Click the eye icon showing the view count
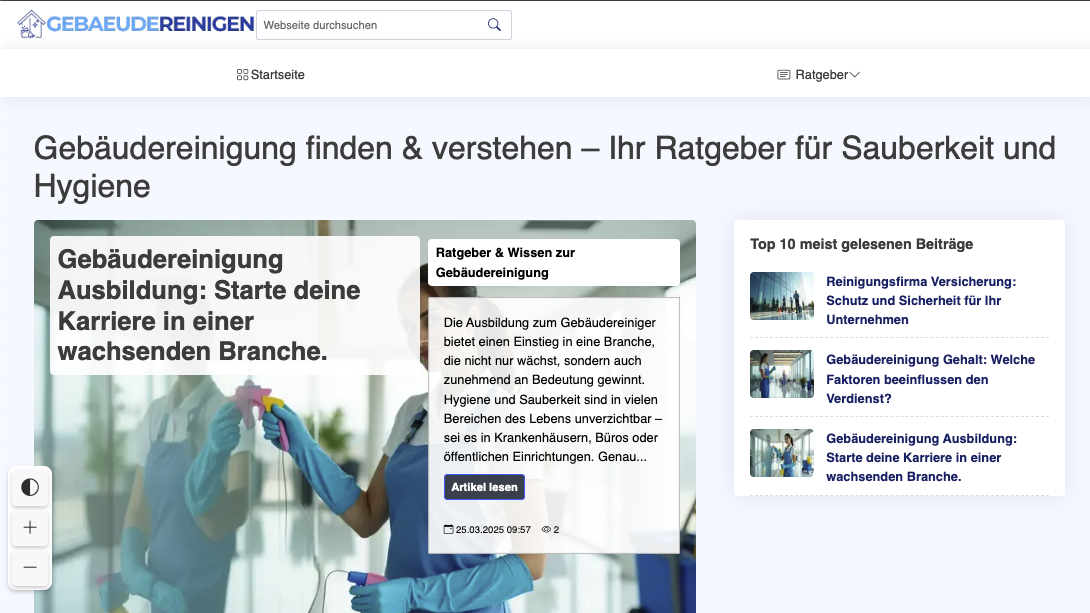This screenshot has width=1090, height=613. [x=545, y=530]
